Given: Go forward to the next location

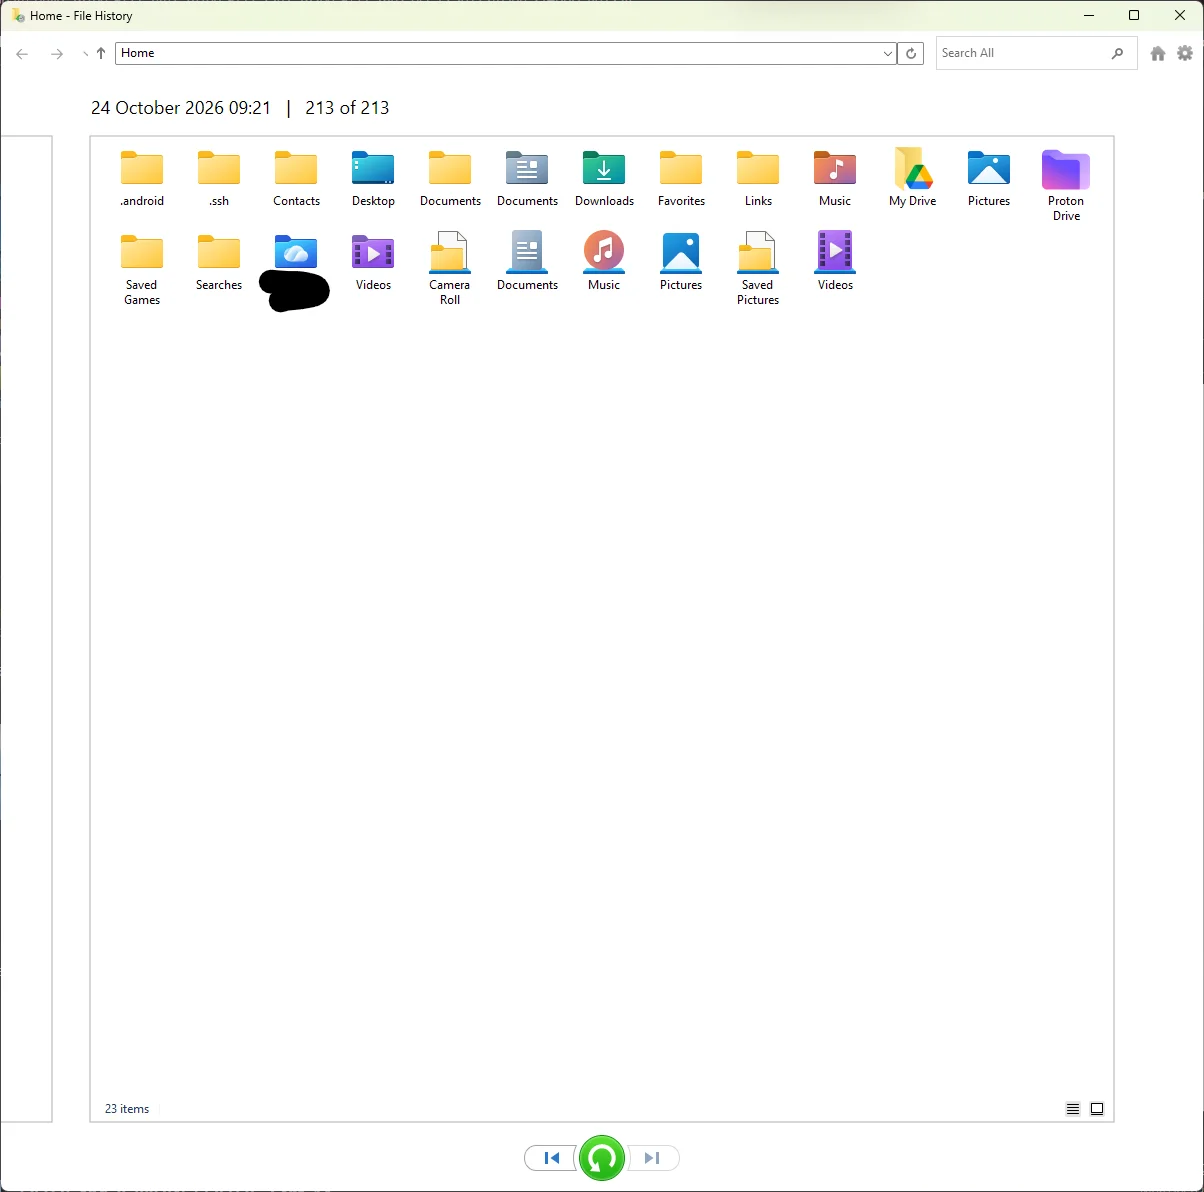Looking at the screenshot, I should click(x=57, y=54).
